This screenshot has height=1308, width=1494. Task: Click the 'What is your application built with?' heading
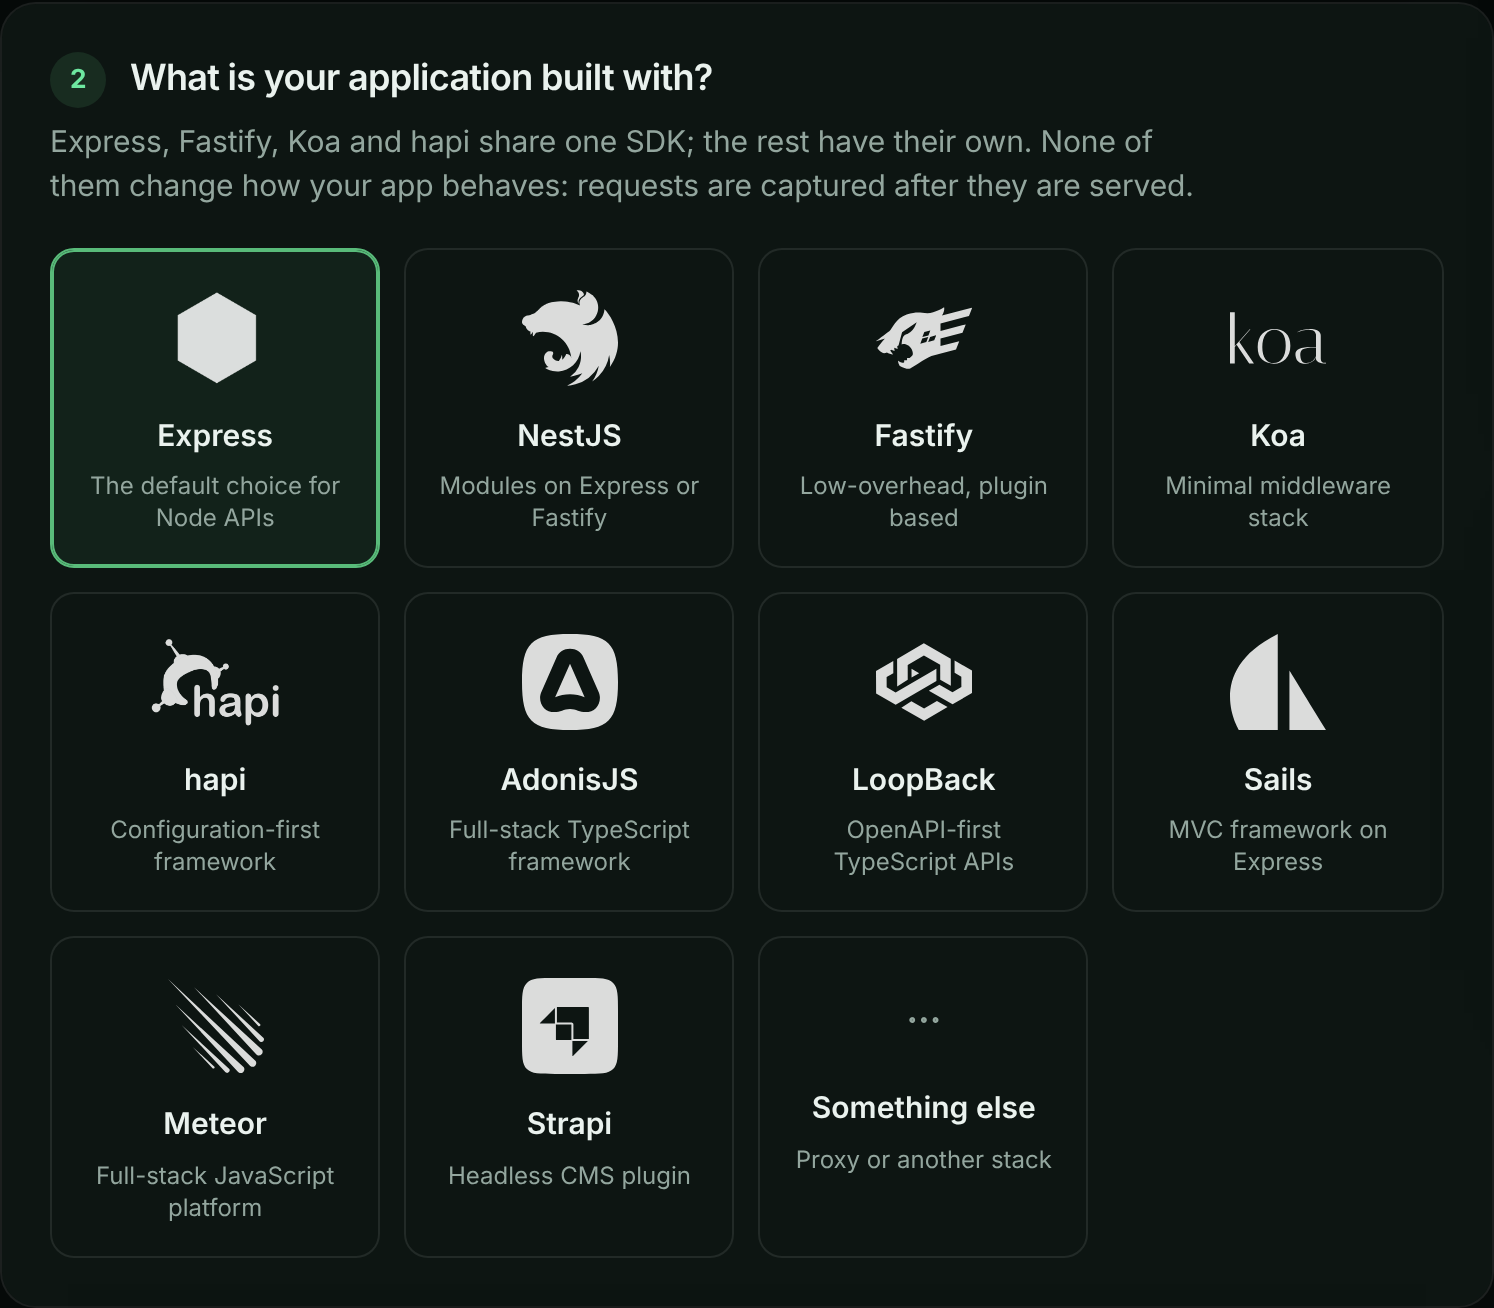click(421, 78)
